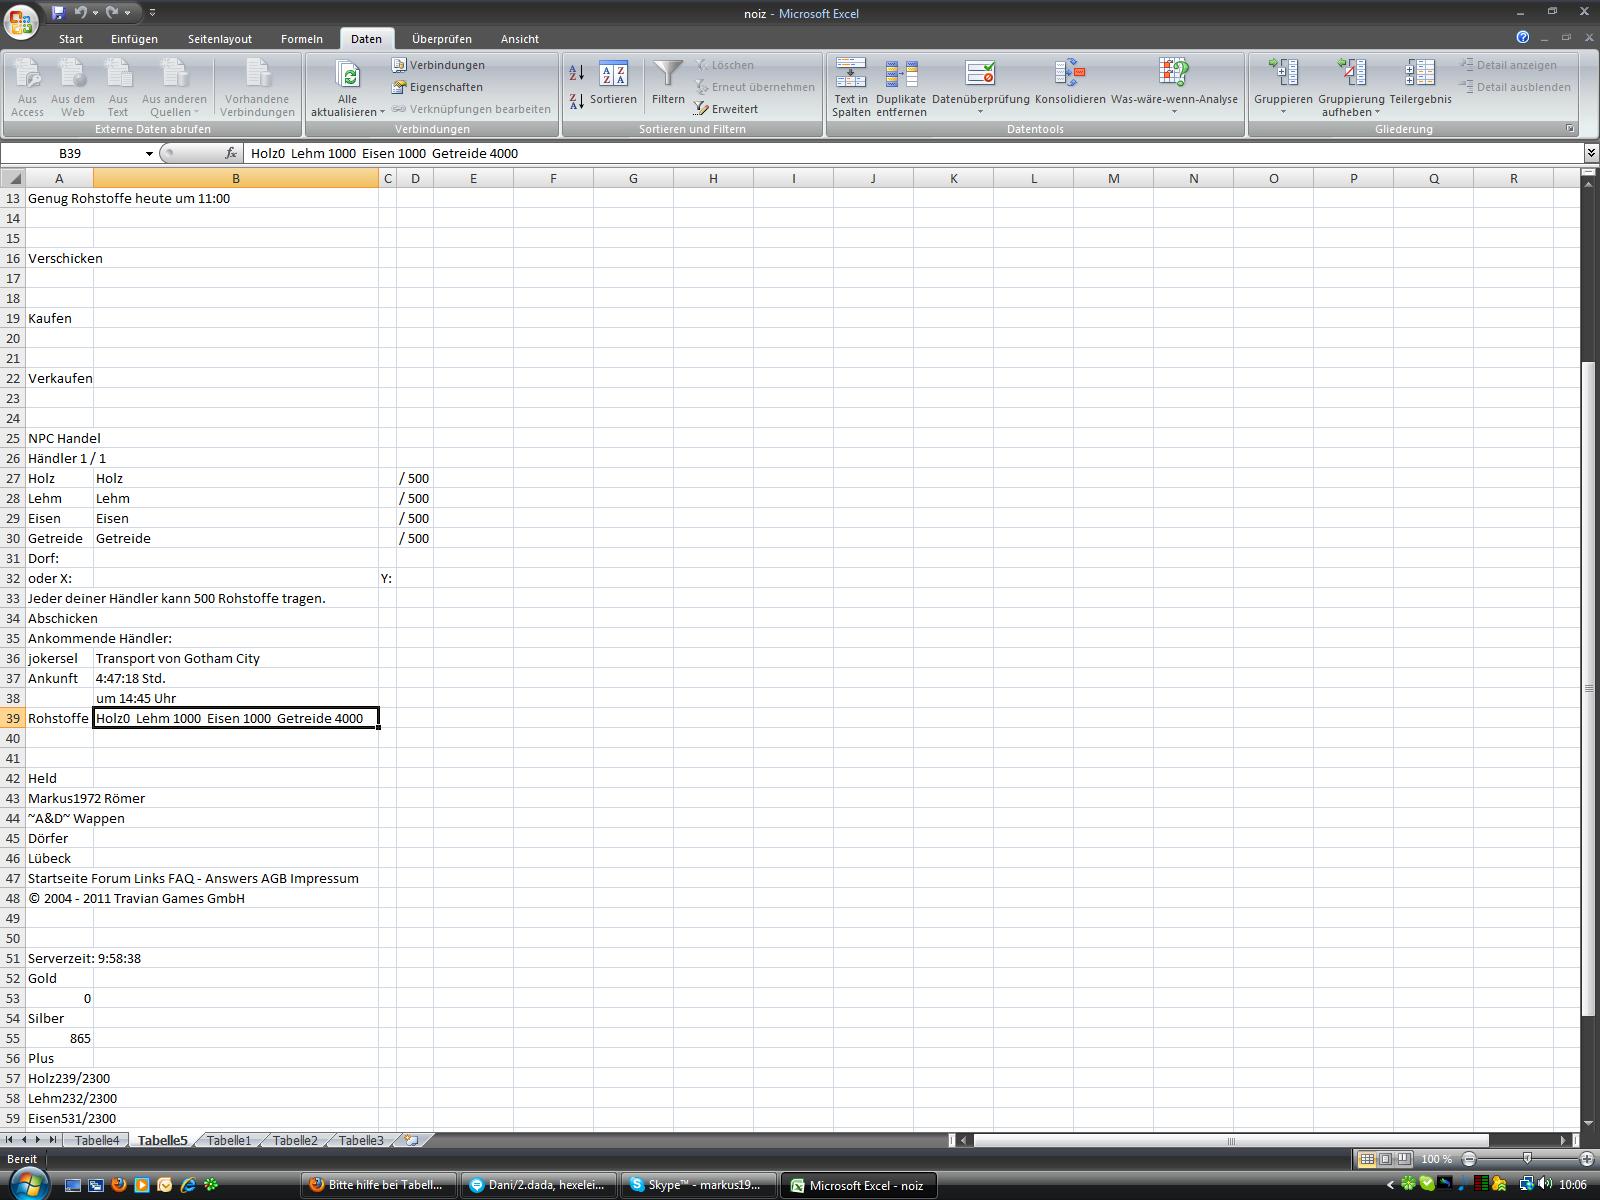Click Teilergebnis
This screenshot has width=1600, height=1200.
tap(1420, 83)
